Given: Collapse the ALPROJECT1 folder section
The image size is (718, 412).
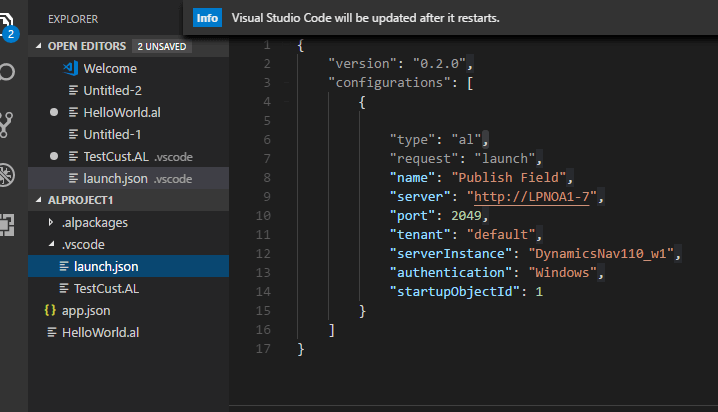Looking at the screenshot, I should click(38, 200).
